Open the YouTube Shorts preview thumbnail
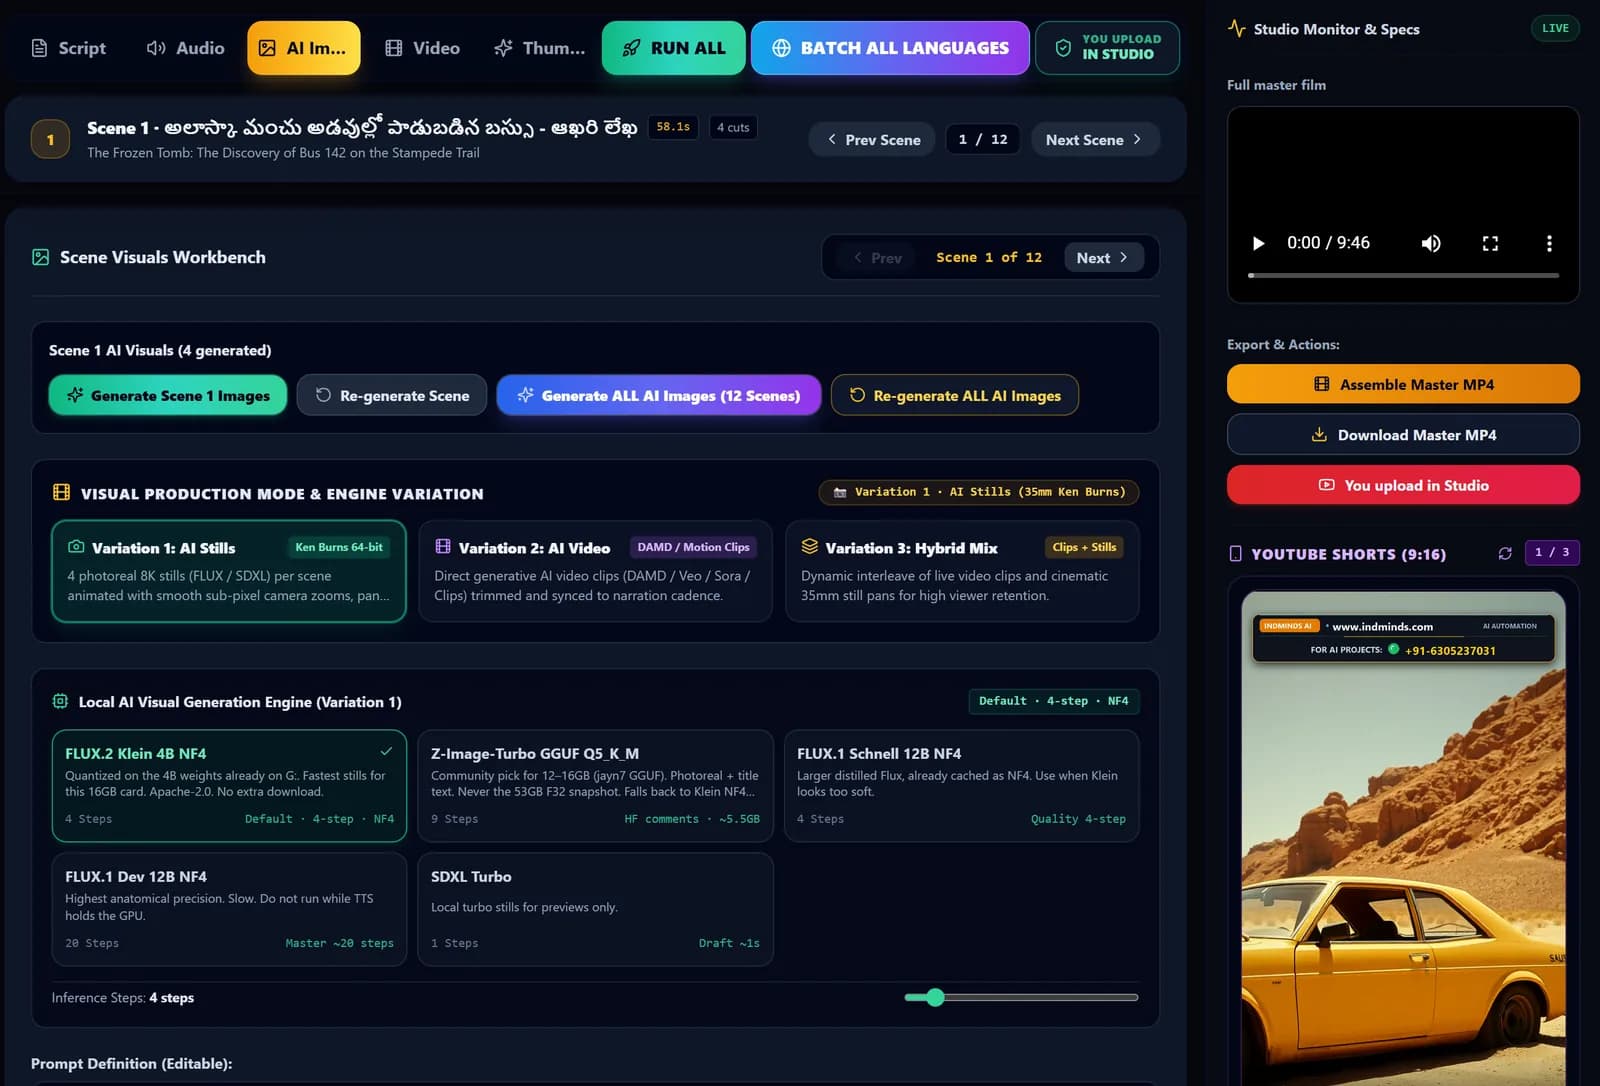The width and height of the screenshot is (1600, 1086). [1403, 838]
